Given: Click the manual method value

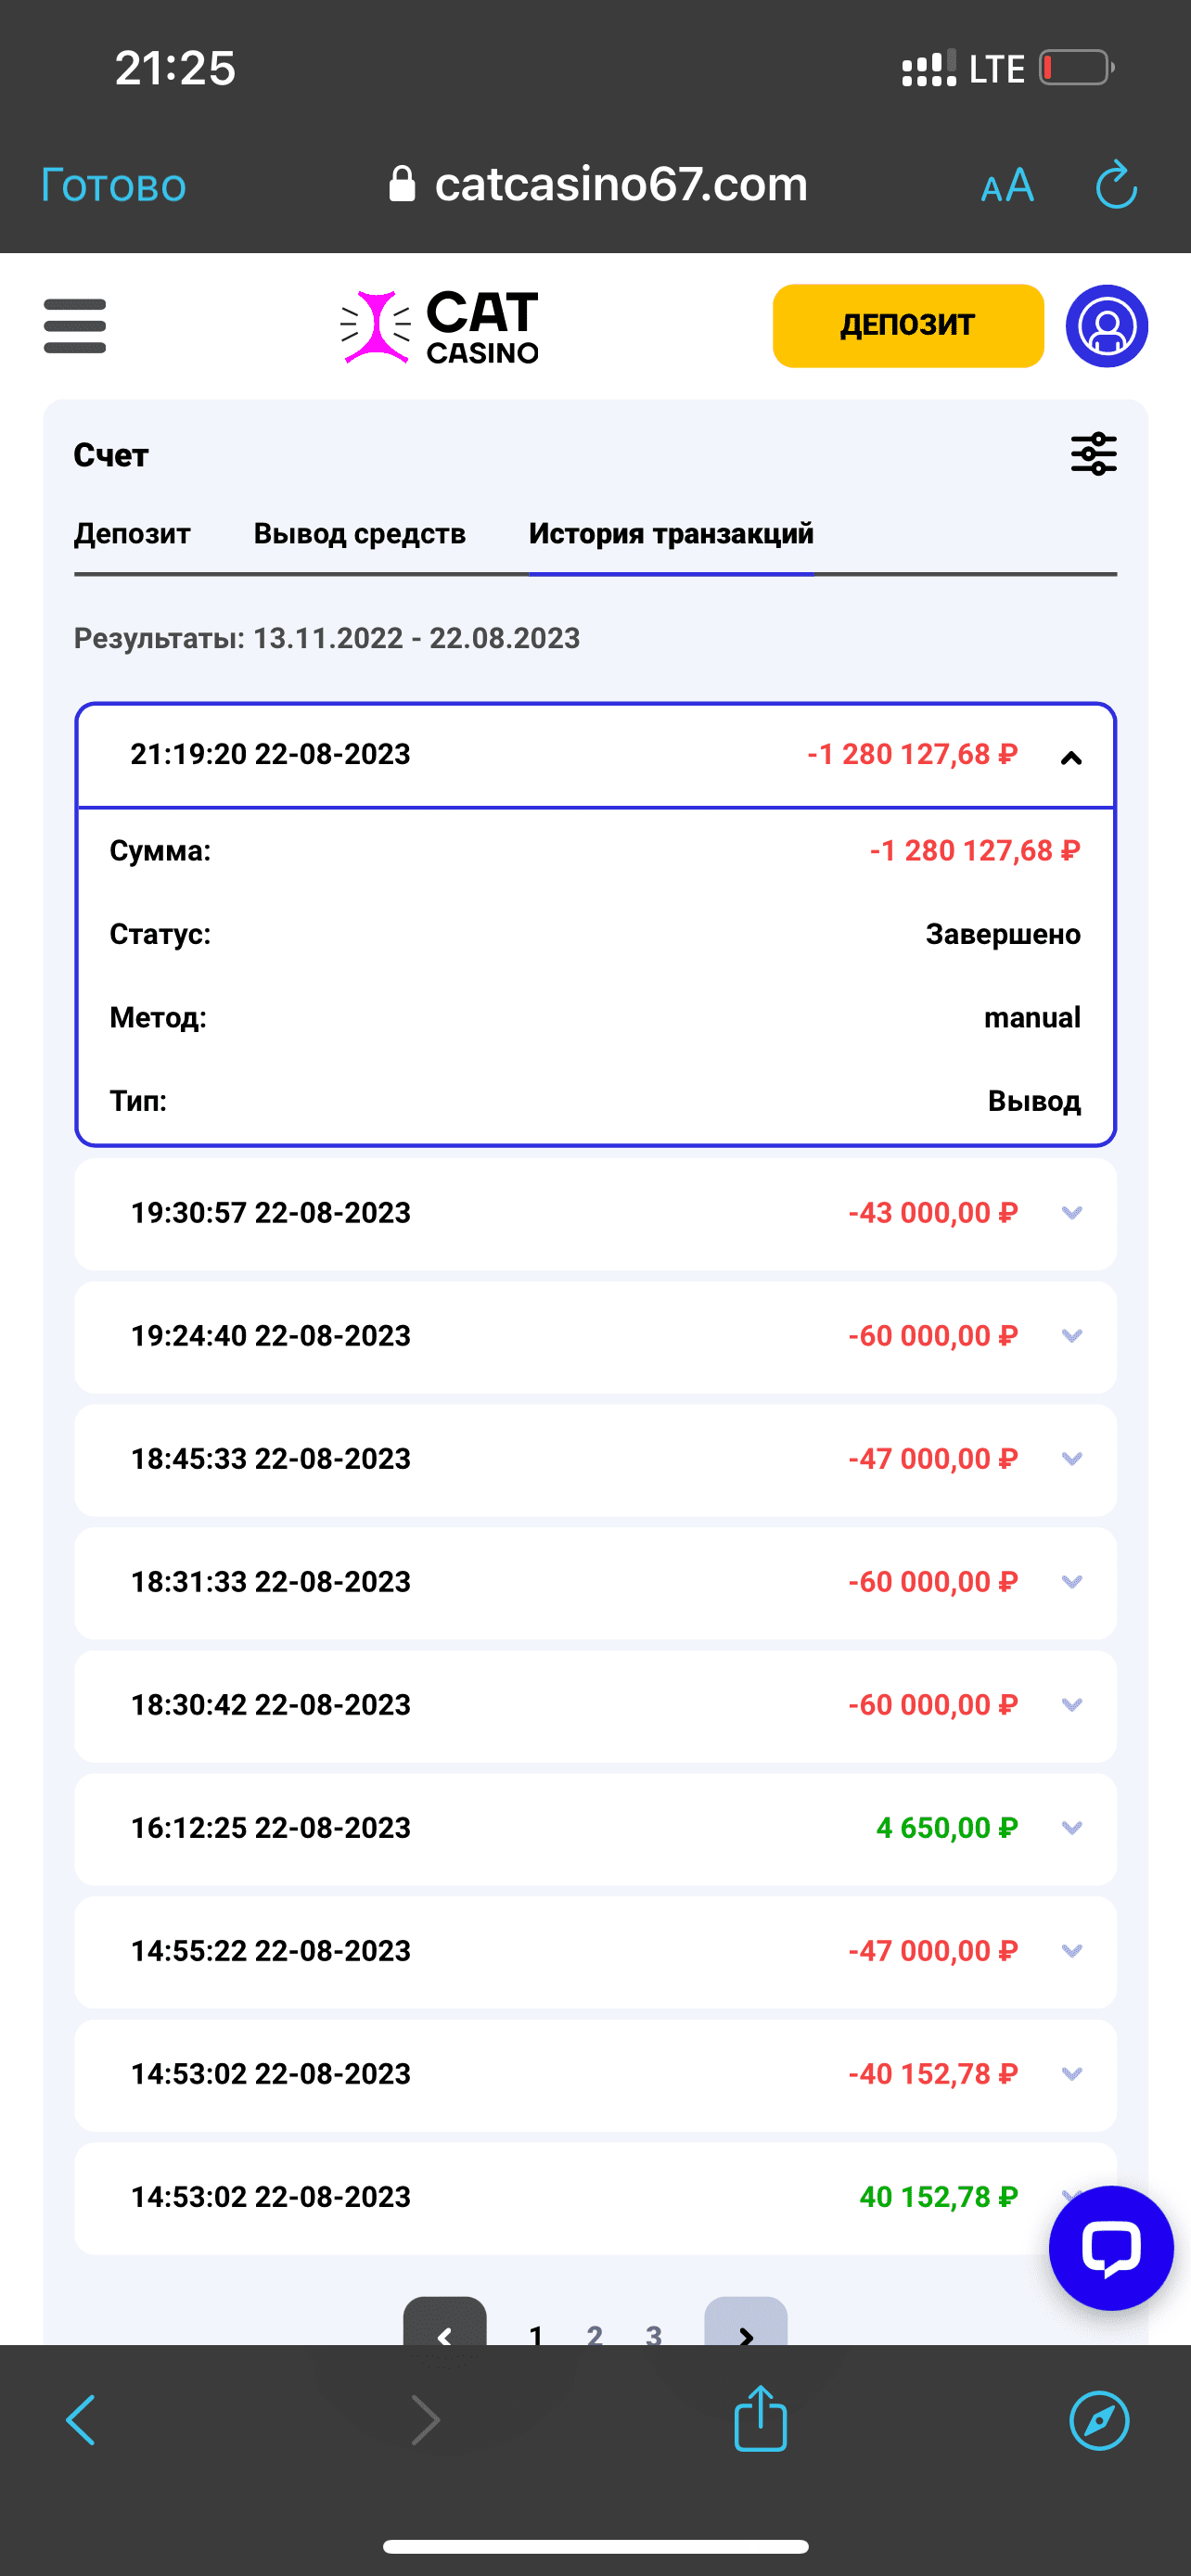Looking at the screenshot, I should point(1032,1017).
